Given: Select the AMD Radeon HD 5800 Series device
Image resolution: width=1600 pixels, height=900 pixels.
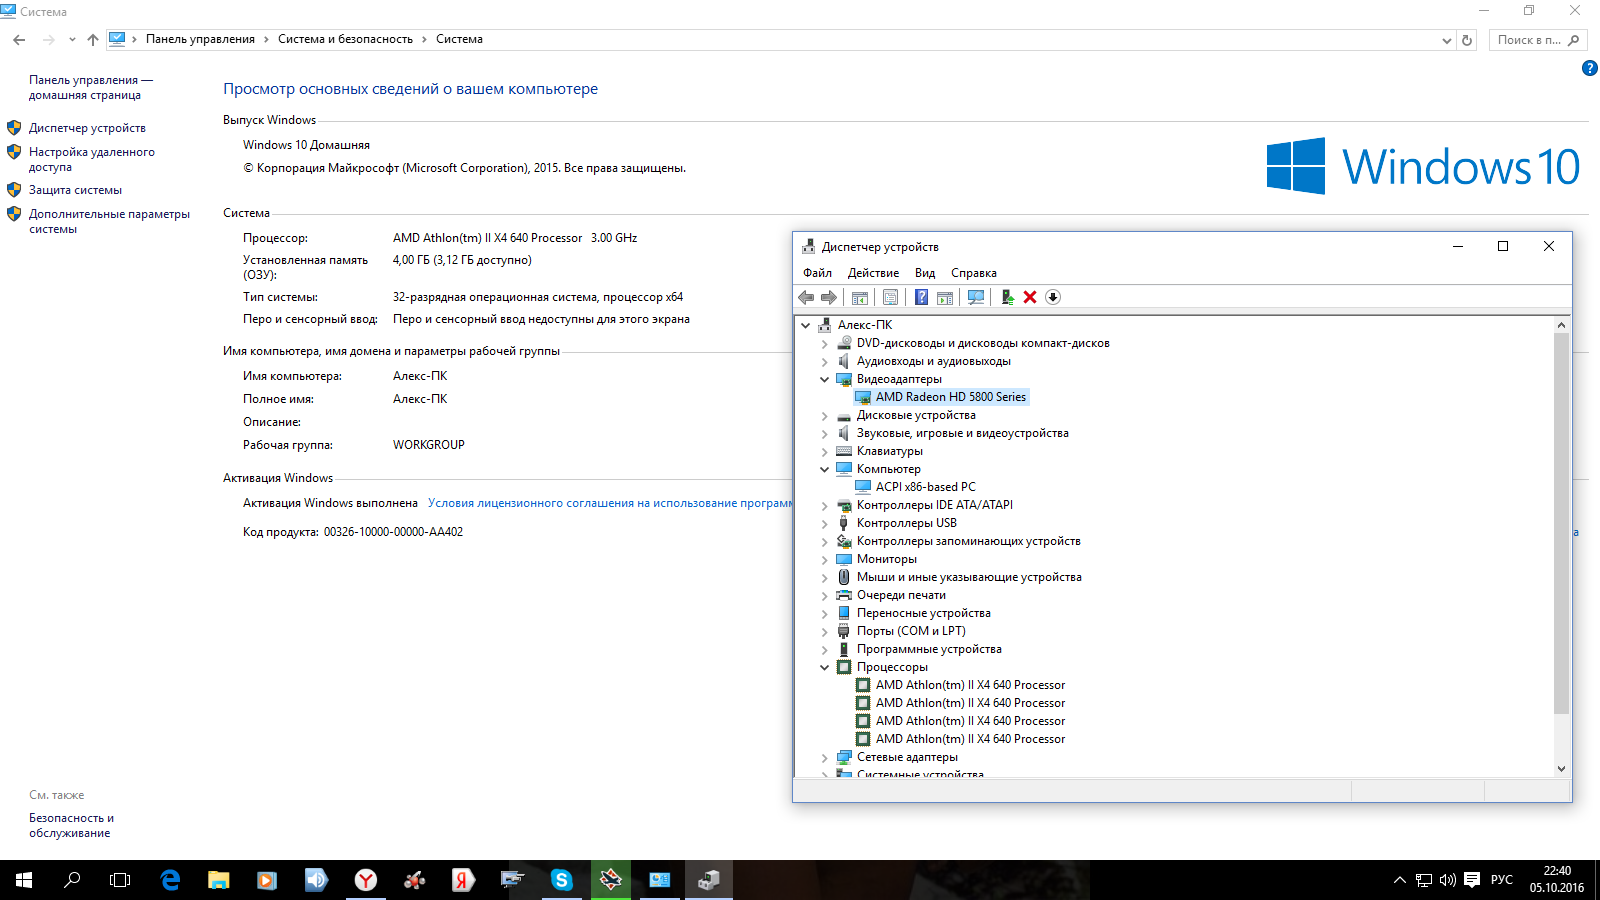Looking at the screenshot, I should [x=950, y=397].
